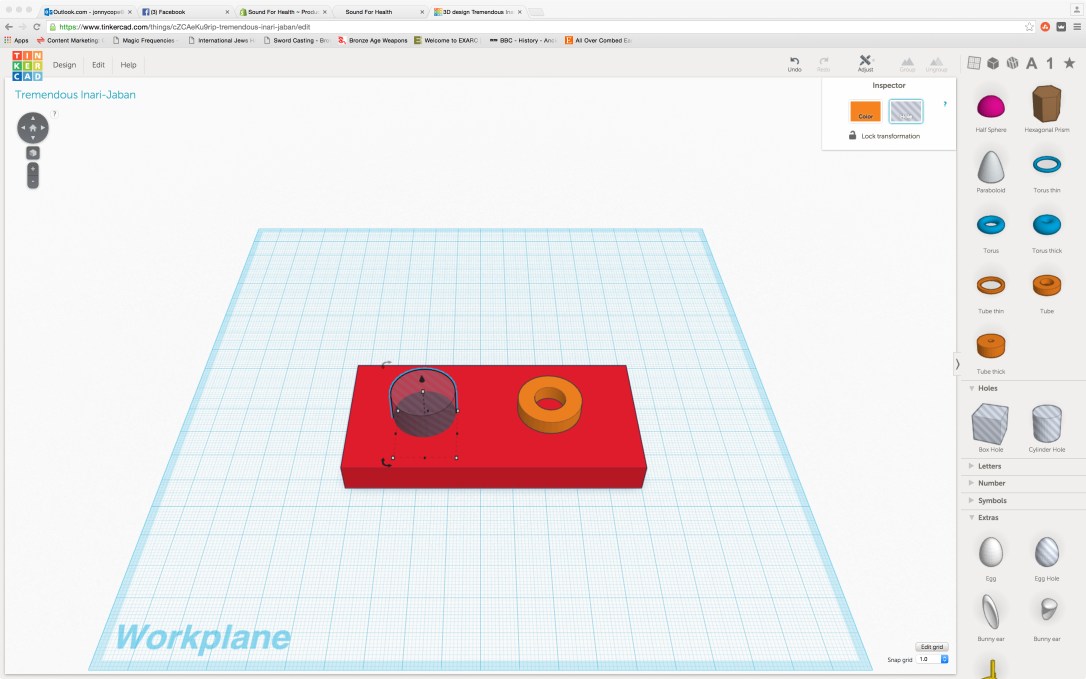1086x679 pixels.
Task: Click the home view button in navigation wheel
Action: pos(33,128)
